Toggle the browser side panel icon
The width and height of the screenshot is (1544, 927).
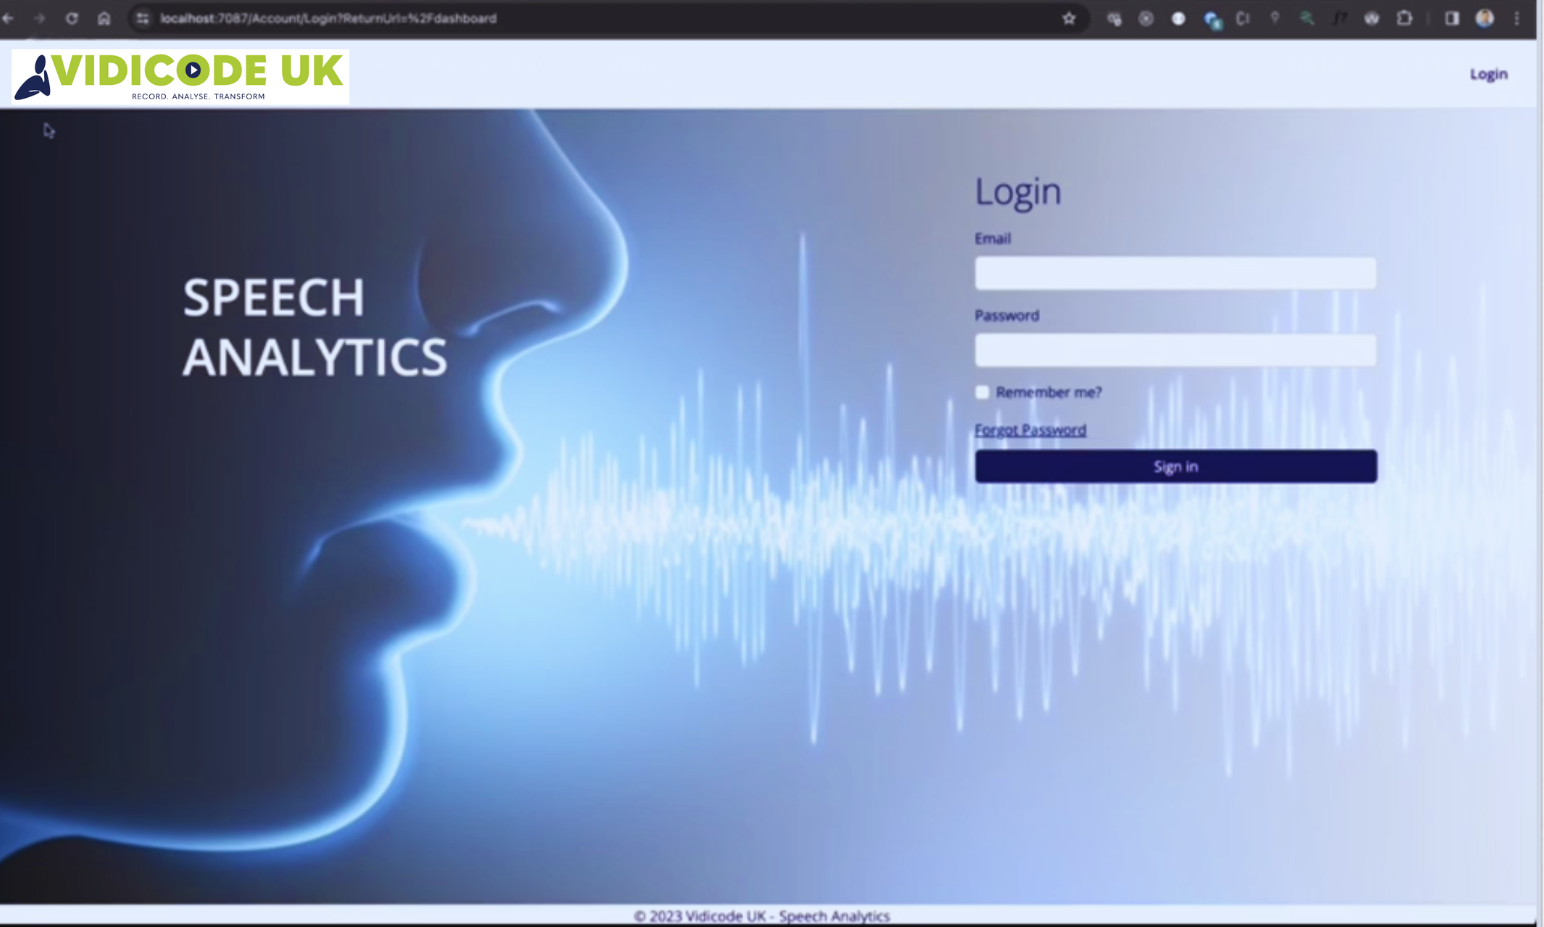tap(1451, 18)
